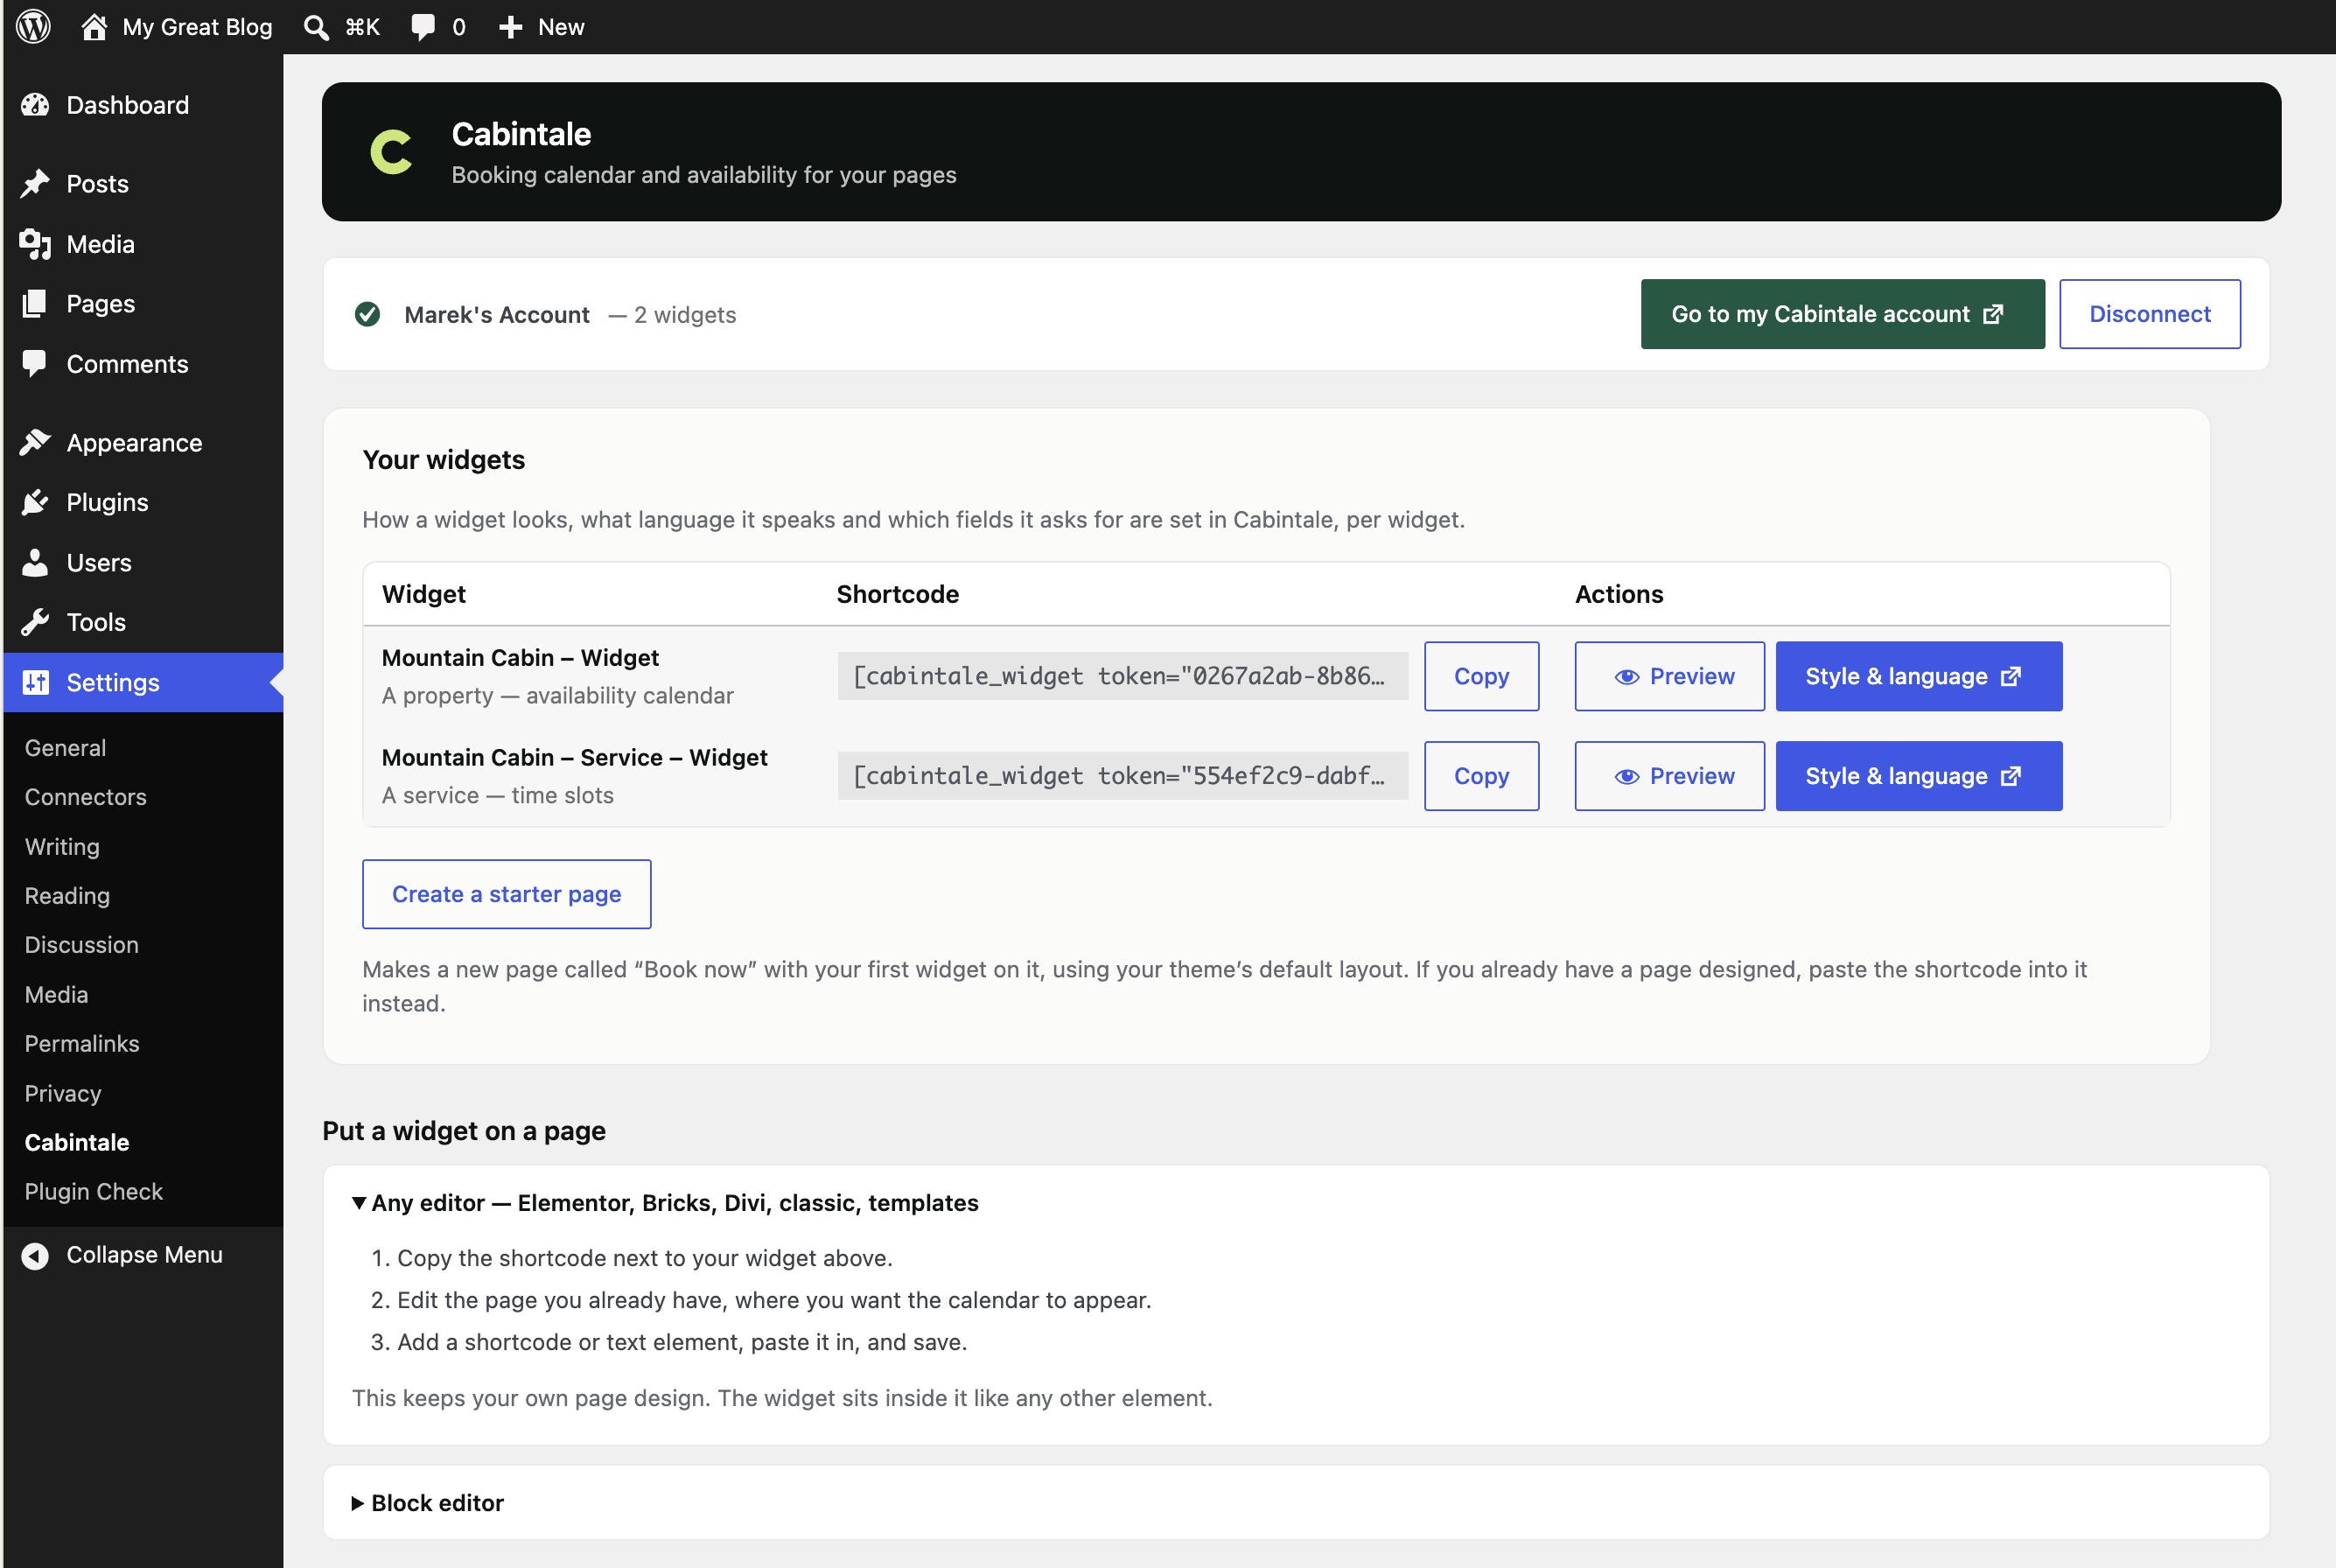
Task: Open Connectors settings submenu
Action: (85, 797)
